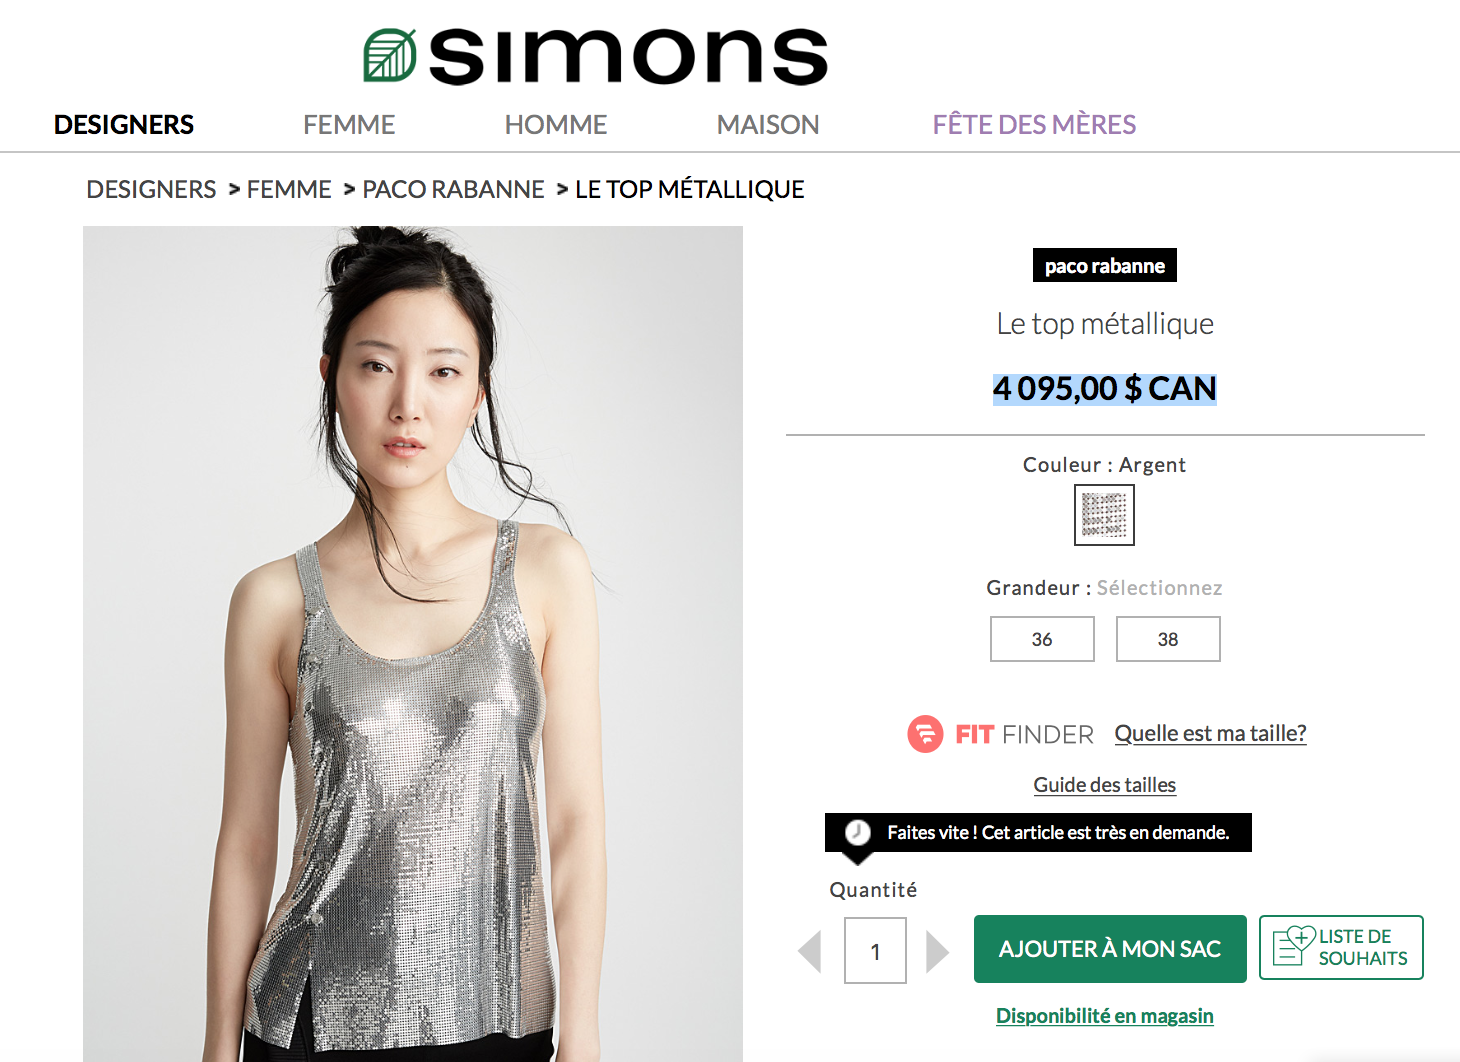The width and height of the screenshot is (1460, 1062).
Task: Open the FEMME menu
Action: click(349, 125)
